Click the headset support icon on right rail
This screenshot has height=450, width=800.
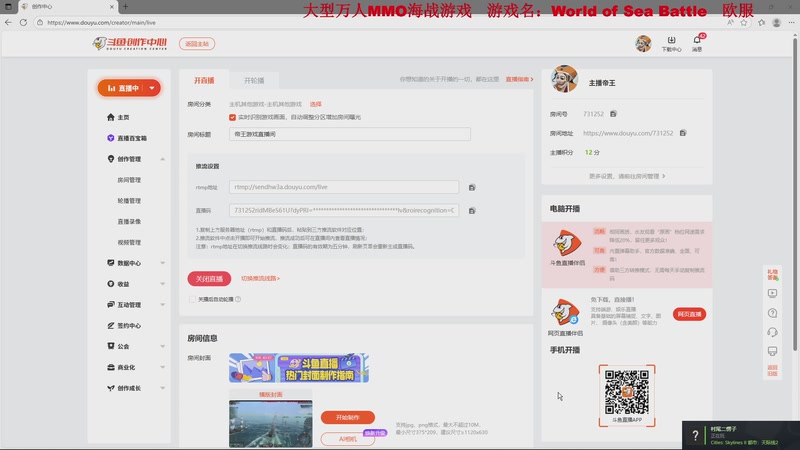772,332
